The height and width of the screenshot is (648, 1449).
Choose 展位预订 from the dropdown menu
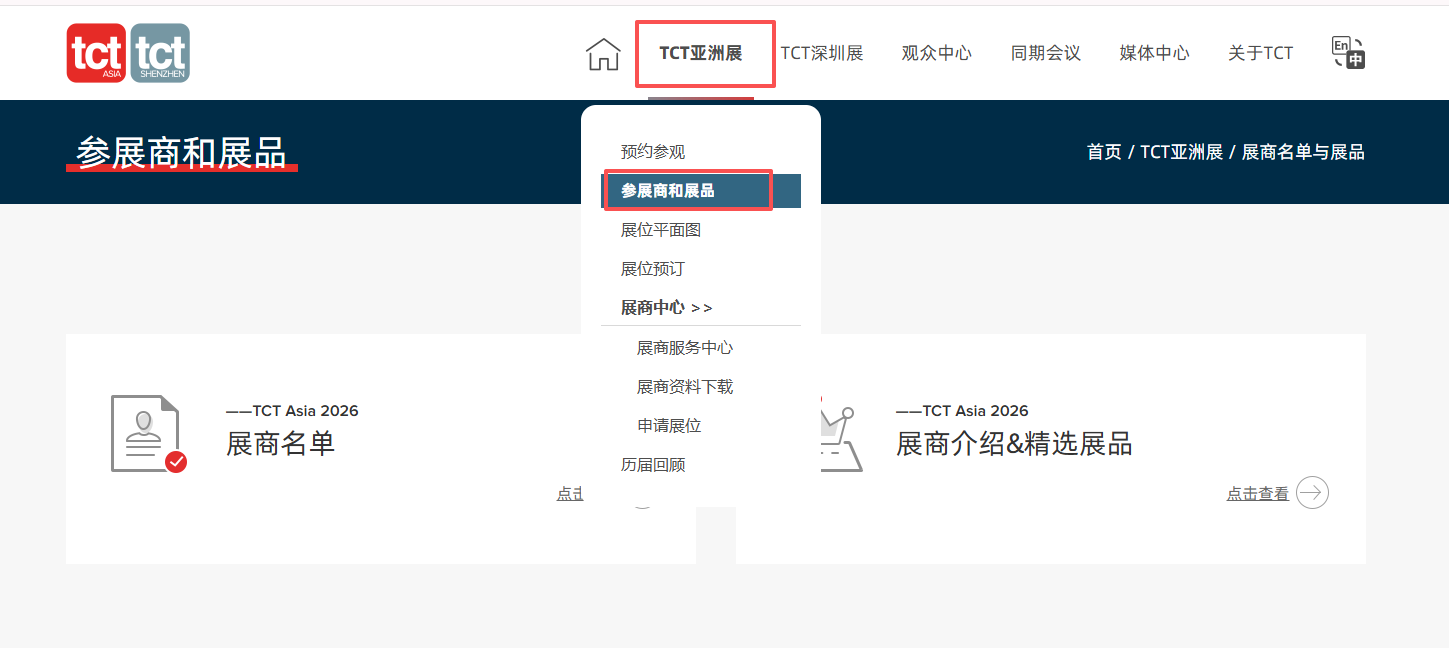pos(653,269)
